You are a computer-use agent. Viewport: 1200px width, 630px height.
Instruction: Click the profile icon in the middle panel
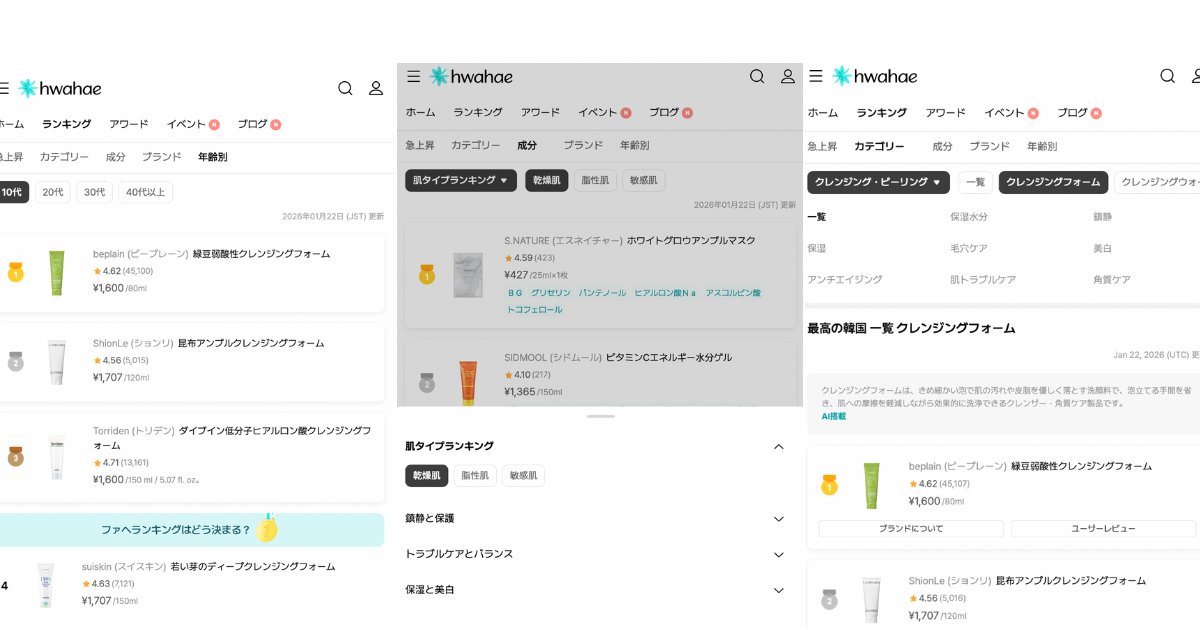point(788,76)
